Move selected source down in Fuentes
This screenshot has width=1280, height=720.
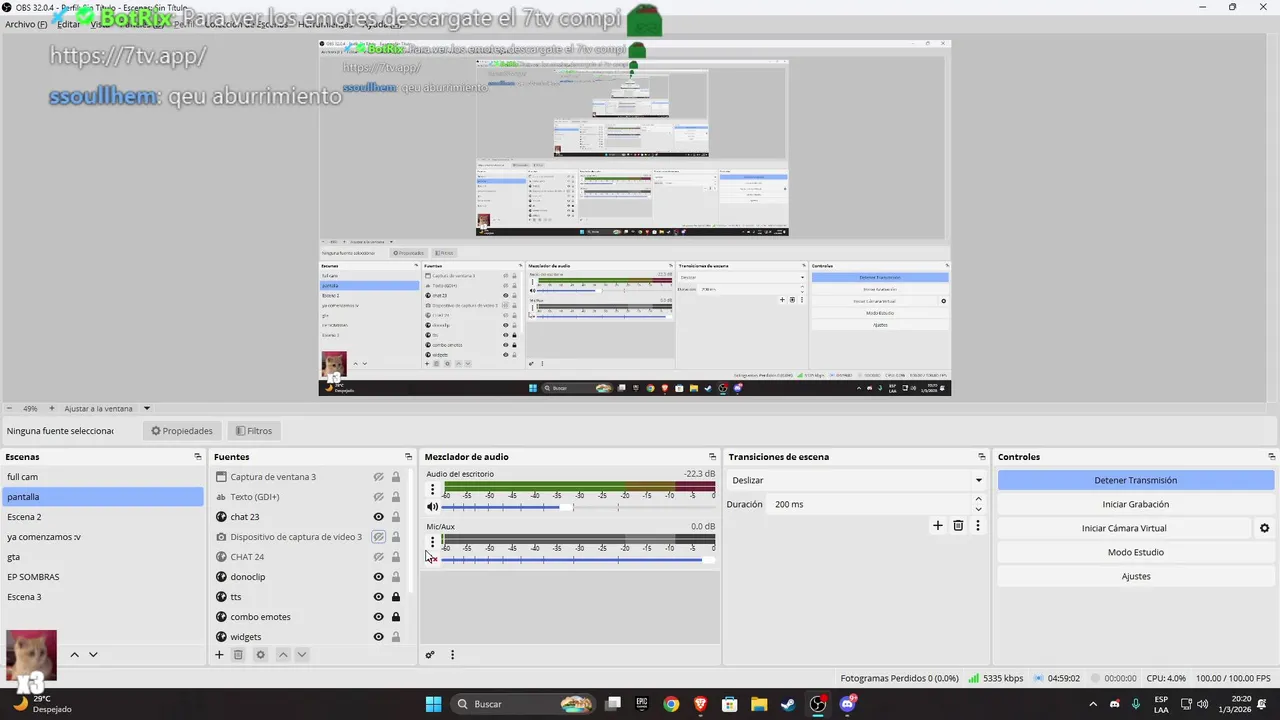[302, 655]
